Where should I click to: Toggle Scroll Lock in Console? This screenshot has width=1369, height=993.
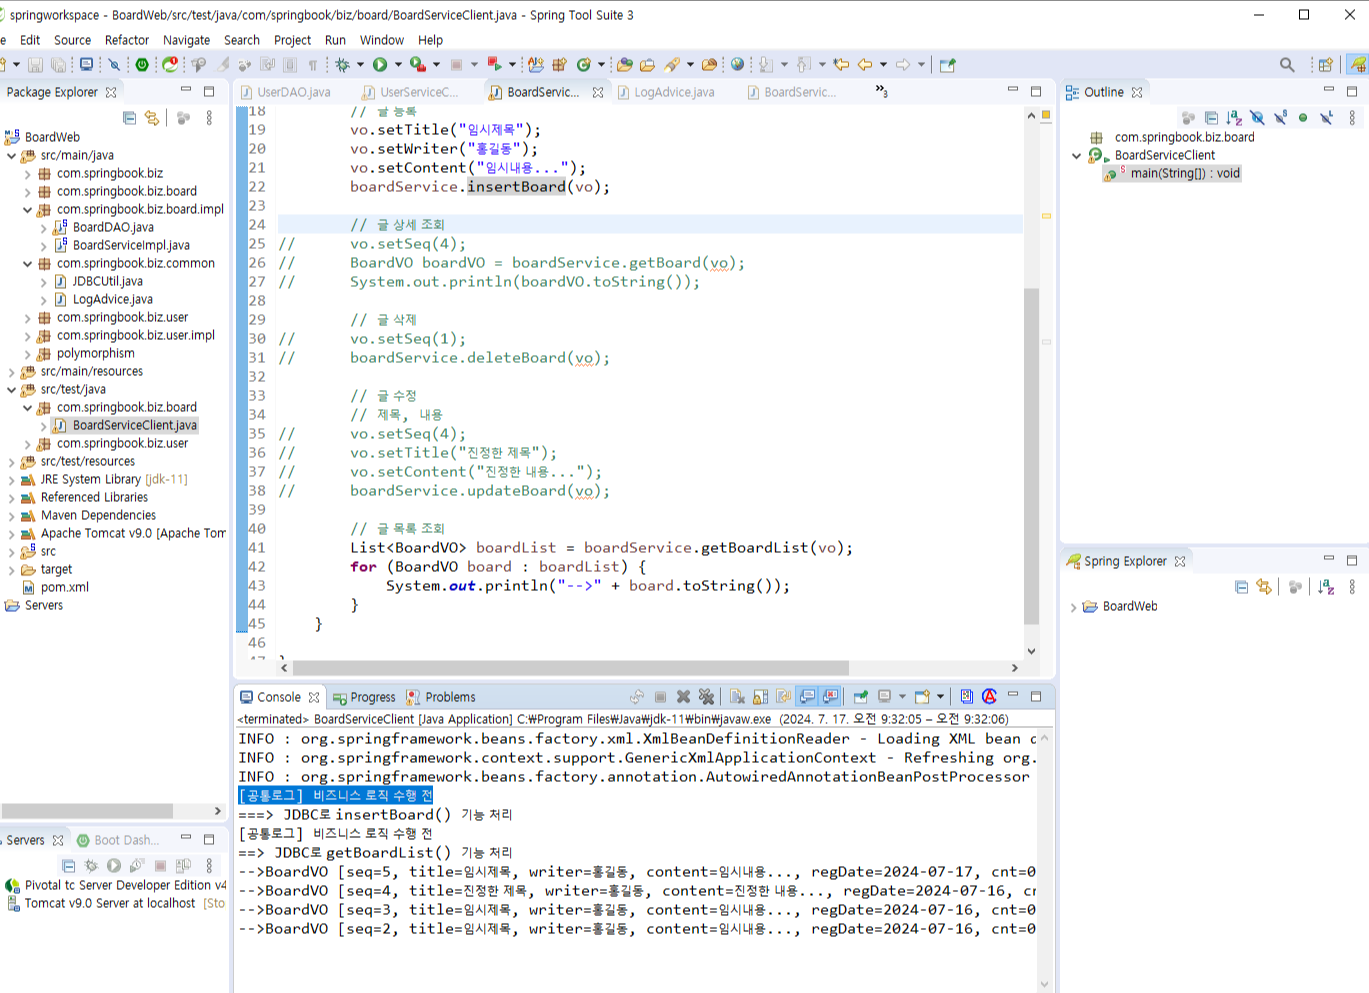coord(760,697)
